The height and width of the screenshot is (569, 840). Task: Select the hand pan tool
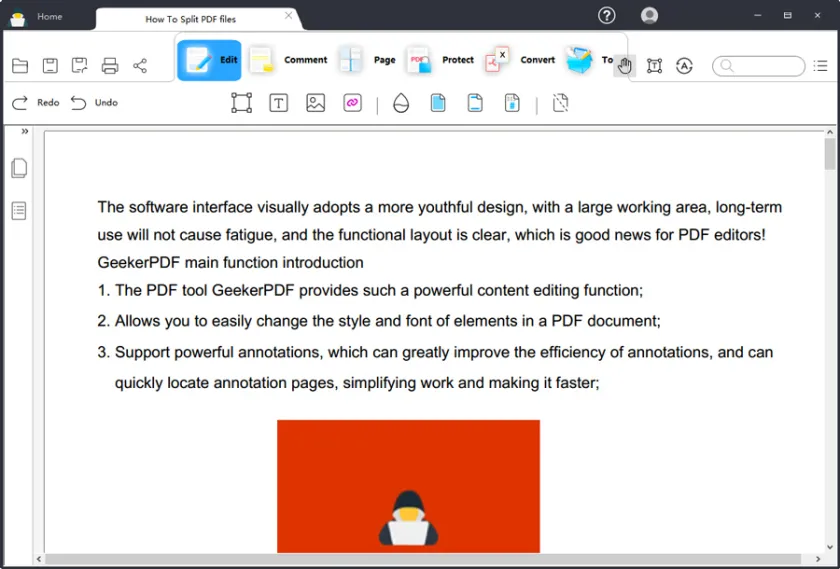[x=625, y=66]
